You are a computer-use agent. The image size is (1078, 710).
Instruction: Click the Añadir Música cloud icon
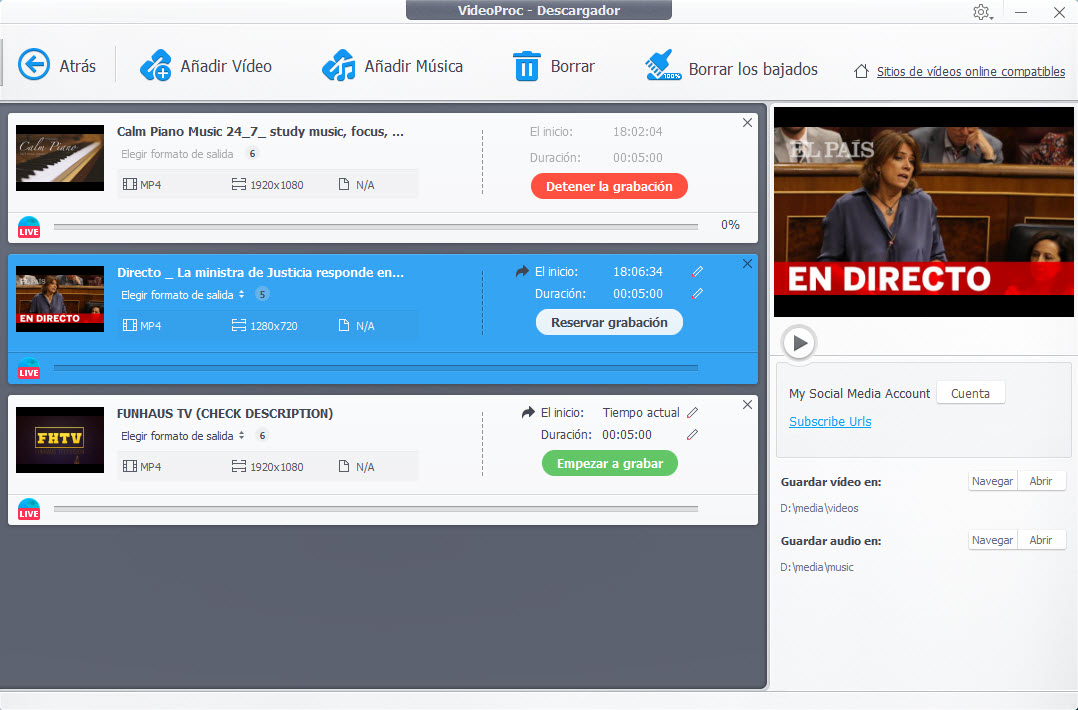(338, 66)
